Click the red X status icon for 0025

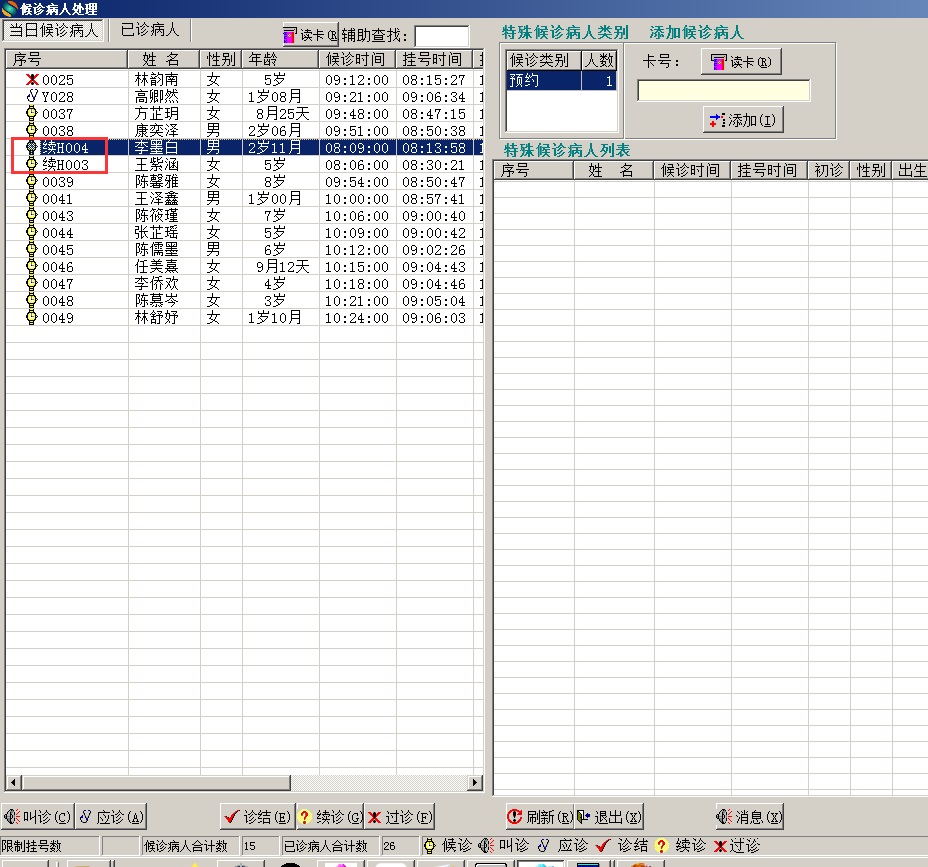(x=32, y=79)
